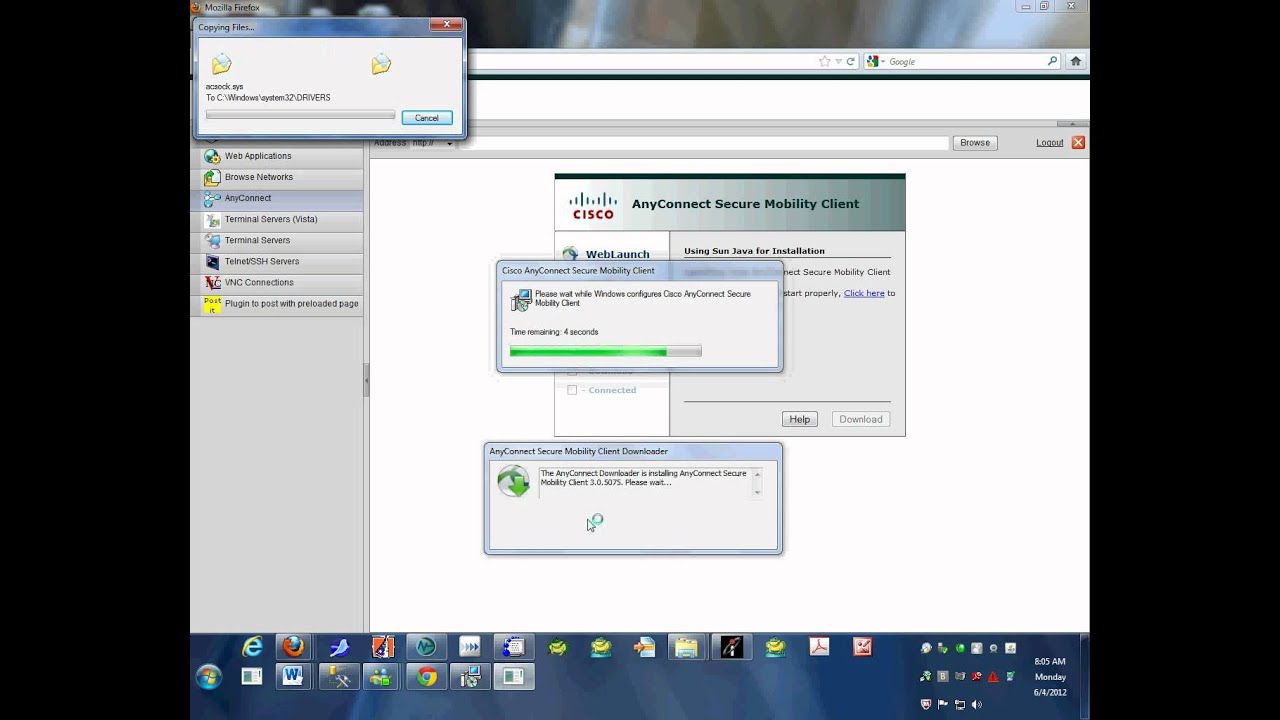Click the Windows installer computer icon
This screenshot has height=720, width=1280.
tap(521, 300)
